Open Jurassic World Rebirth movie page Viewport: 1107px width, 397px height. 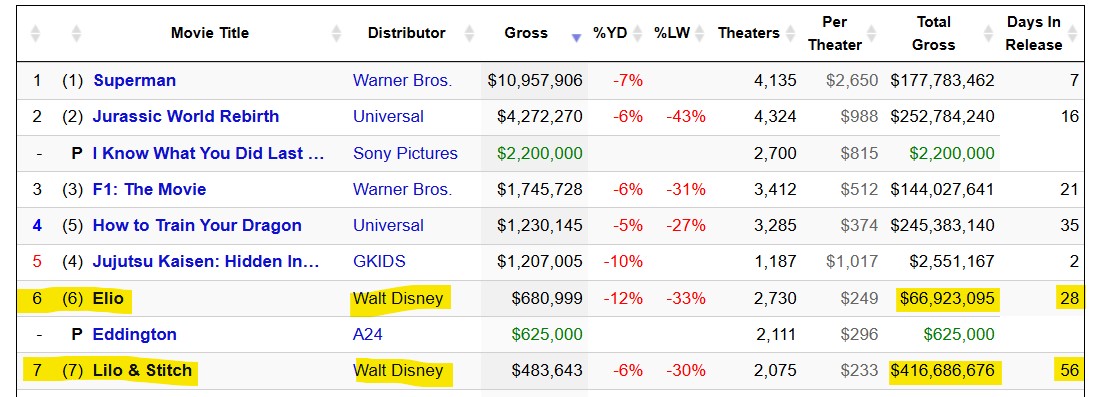point(186,117)
